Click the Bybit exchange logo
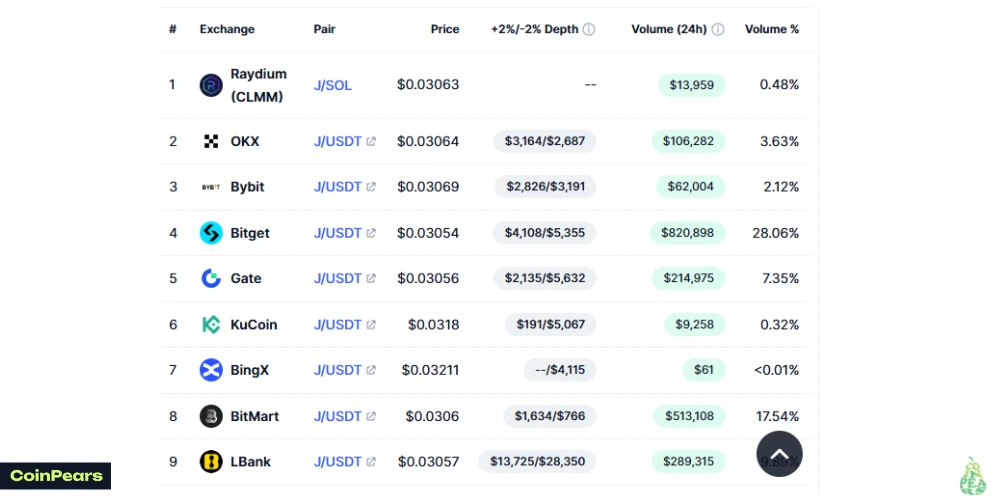The height and width of the screenshot is (500, 1000). coord(211,187)
